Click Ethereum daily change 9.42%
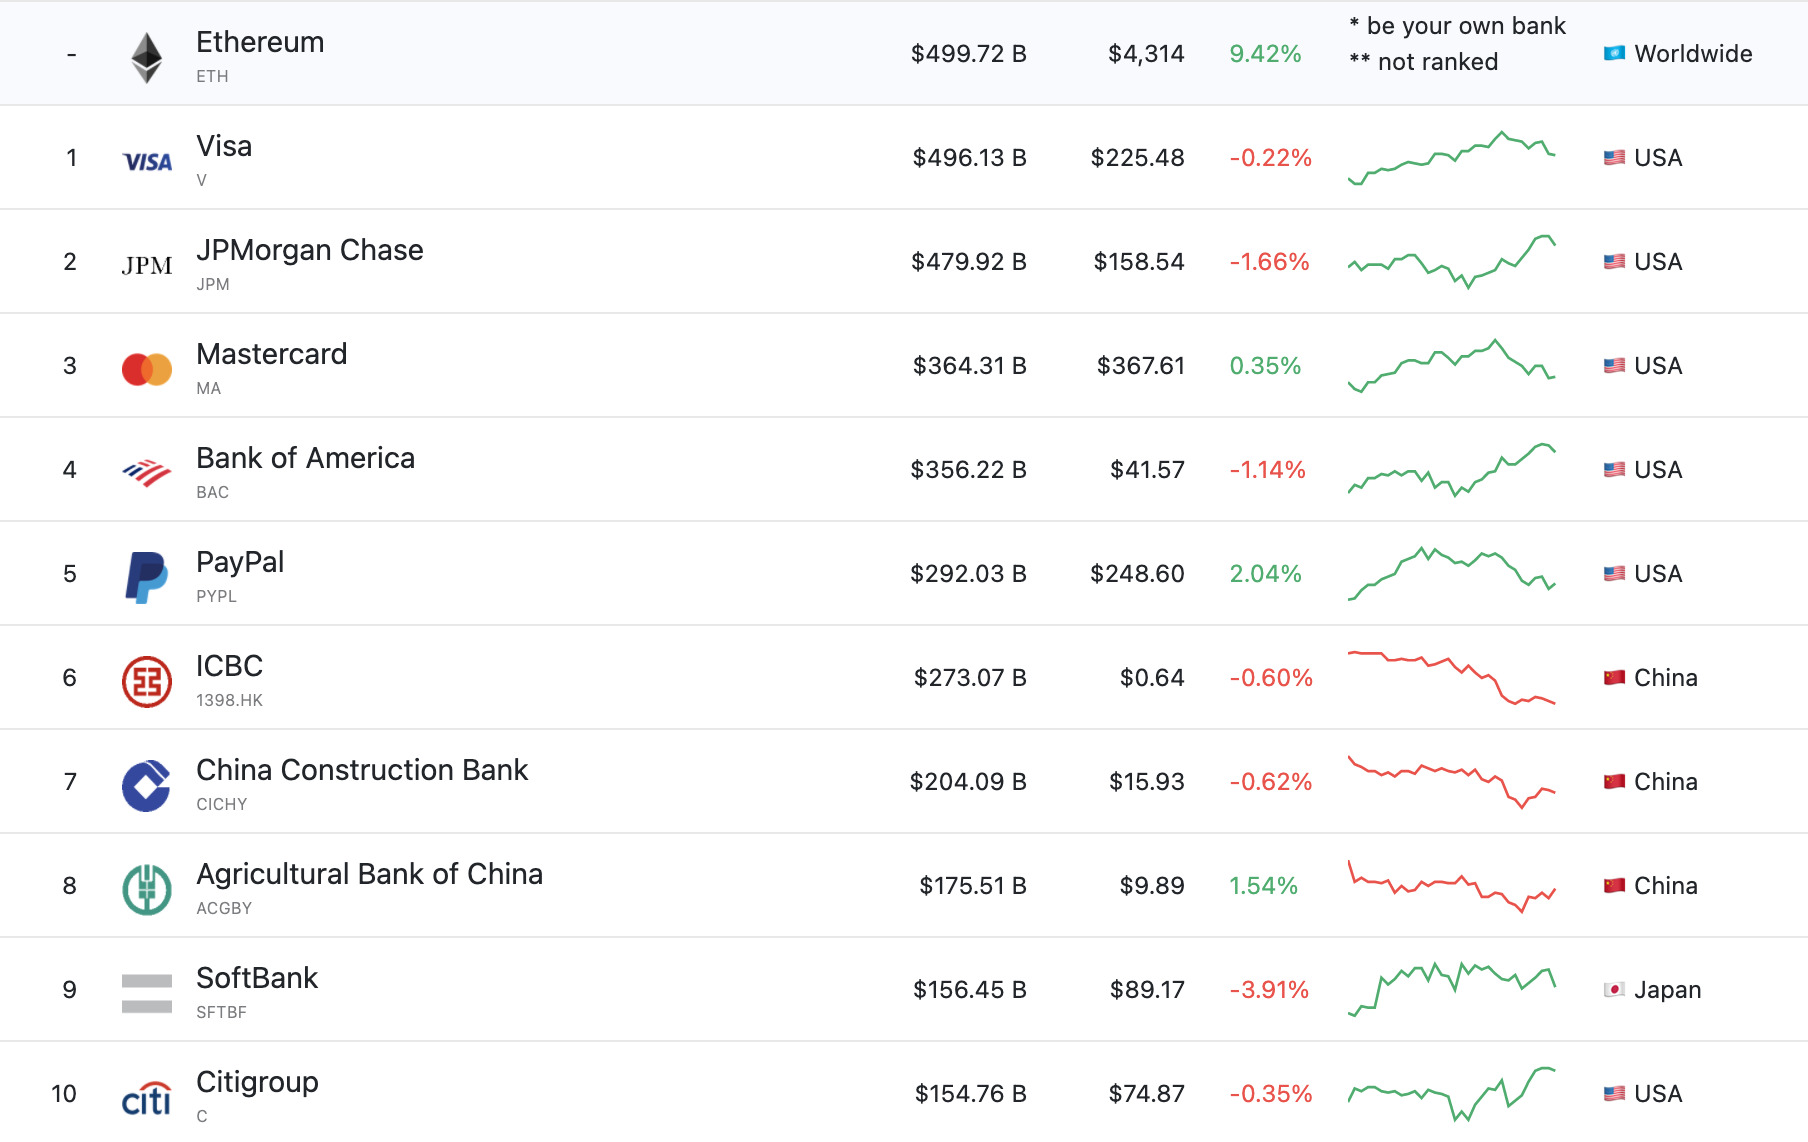Viewport: 1808px width, 1142px height. pos(1265,53)
